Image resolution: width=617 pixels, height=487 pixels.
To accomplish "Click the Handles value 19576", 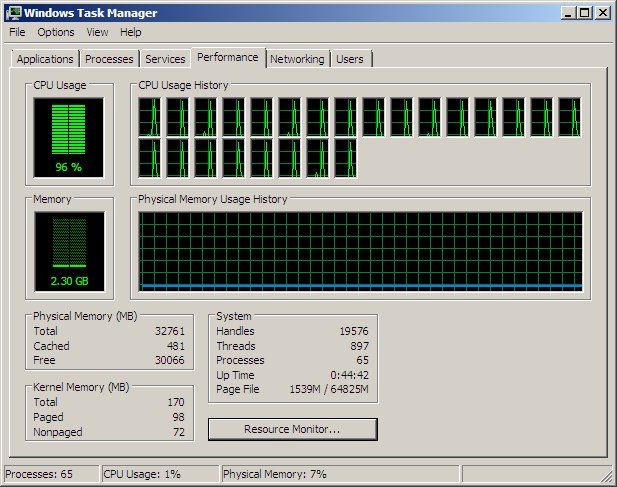I will click(x=354, y=331).
